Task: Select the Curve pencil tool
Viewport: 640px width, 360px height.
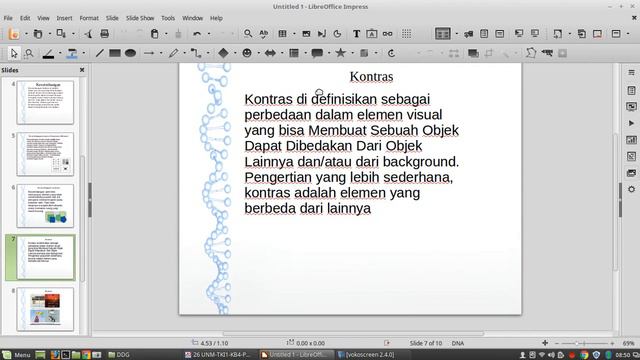Action: (173, 53)
